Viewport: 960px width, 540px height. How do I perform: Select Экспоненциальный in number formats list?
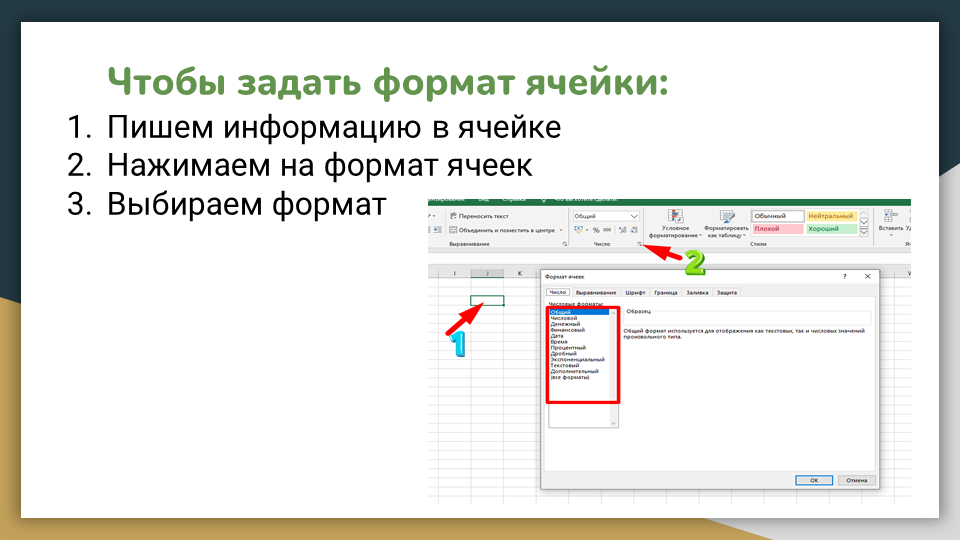579,359
